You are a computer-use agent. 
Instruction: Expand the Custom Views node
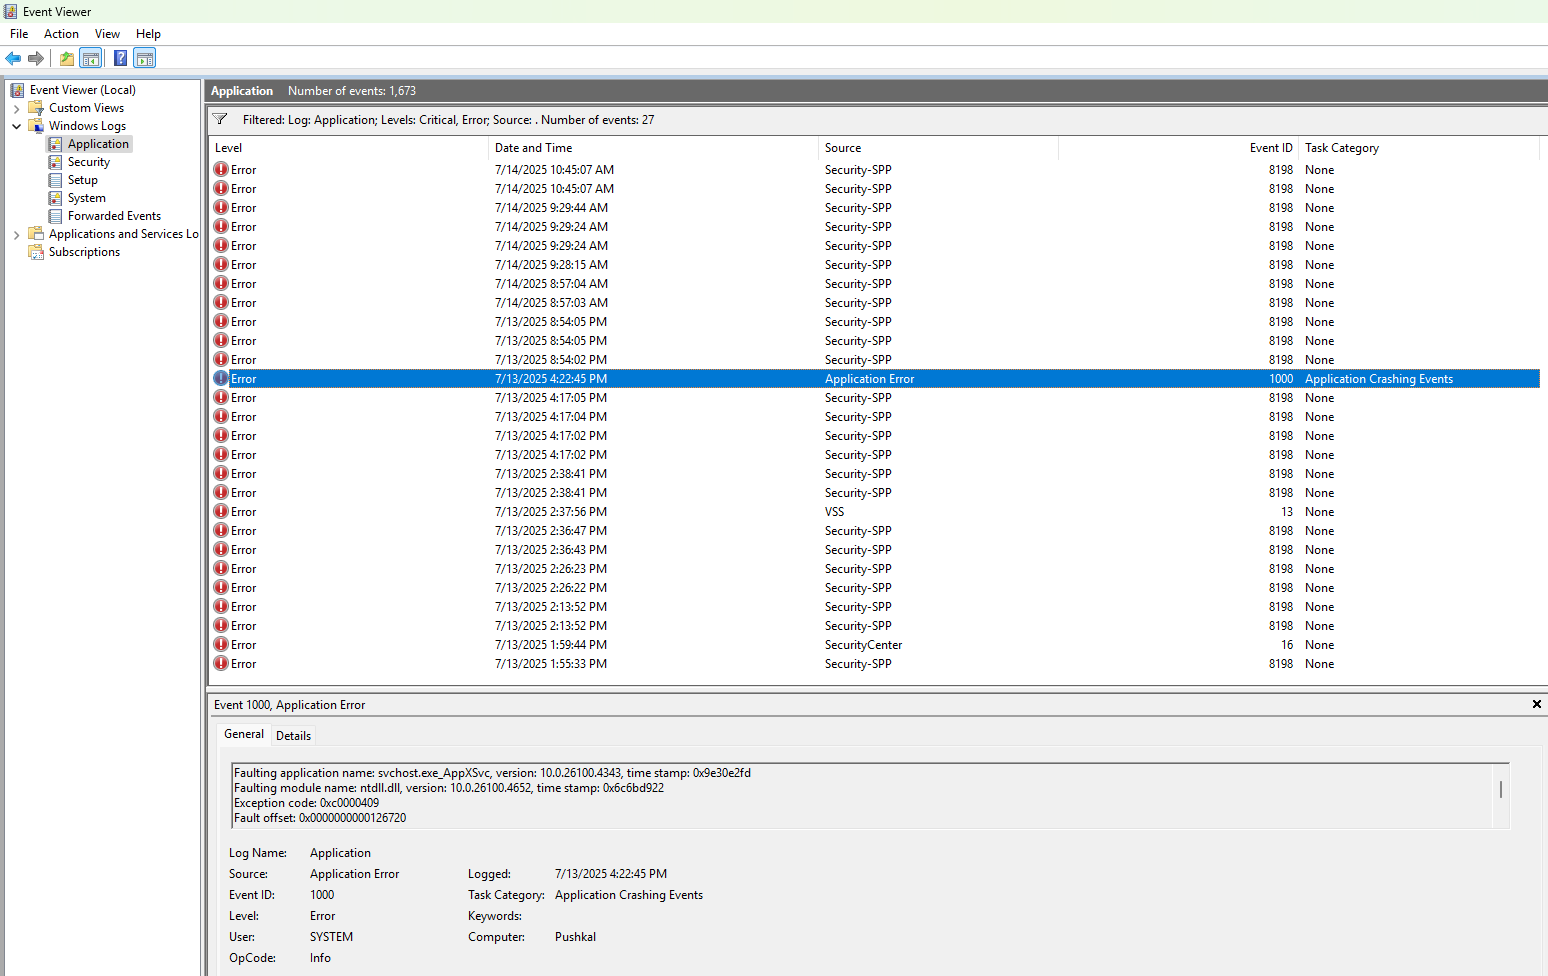tap(16, 108)
